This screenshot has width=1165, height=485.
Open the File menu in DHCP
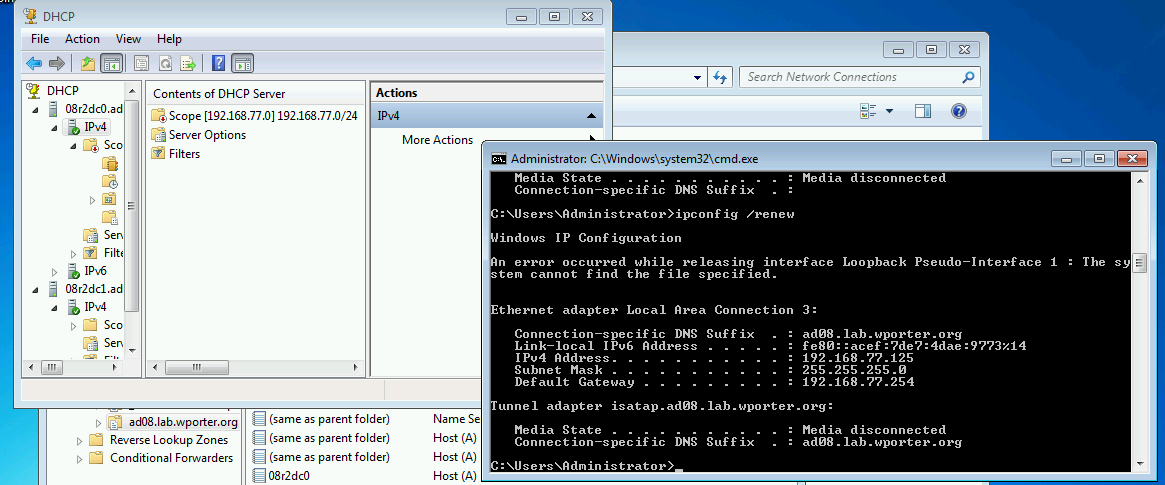pyautogui.click(x=40, y=39)
